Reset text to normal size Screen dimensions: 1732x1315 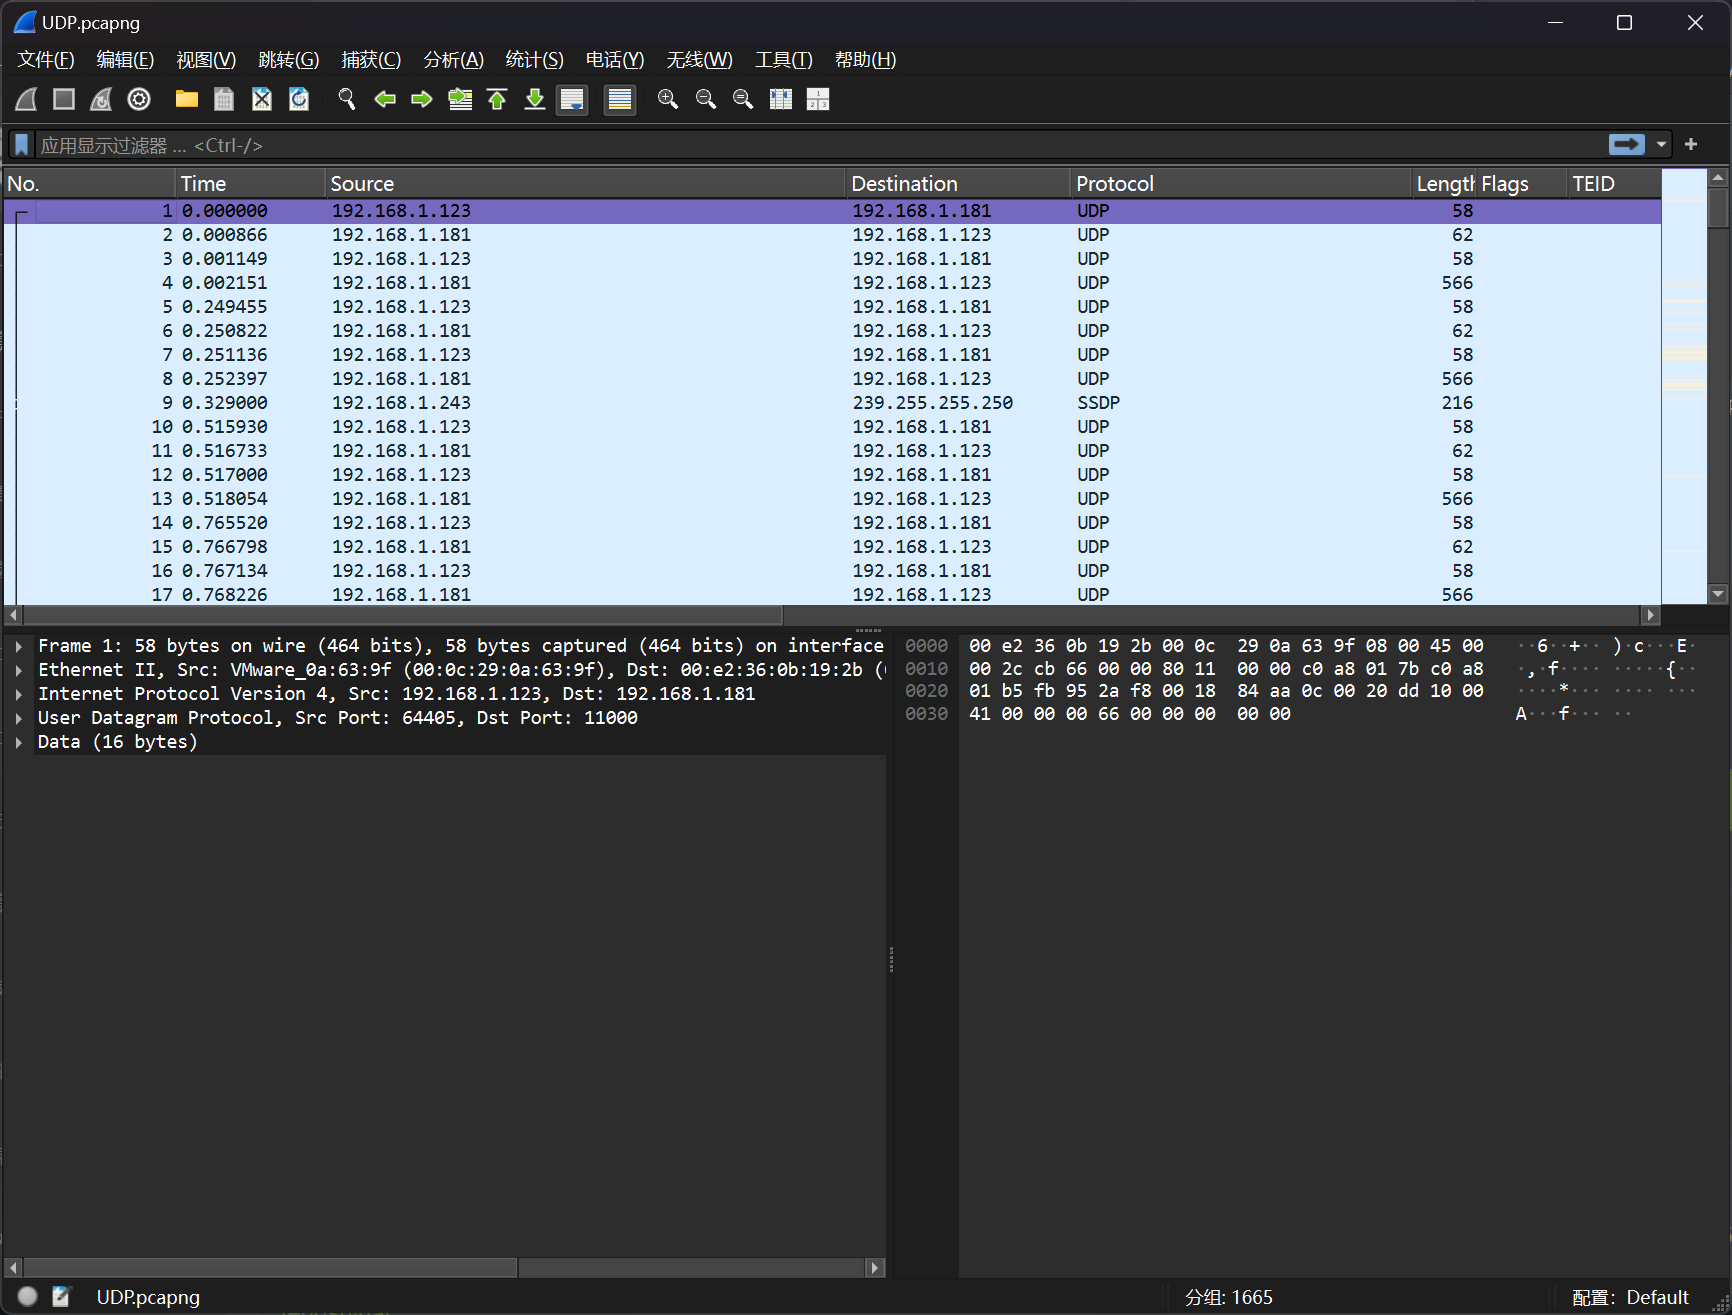point(743,99)
